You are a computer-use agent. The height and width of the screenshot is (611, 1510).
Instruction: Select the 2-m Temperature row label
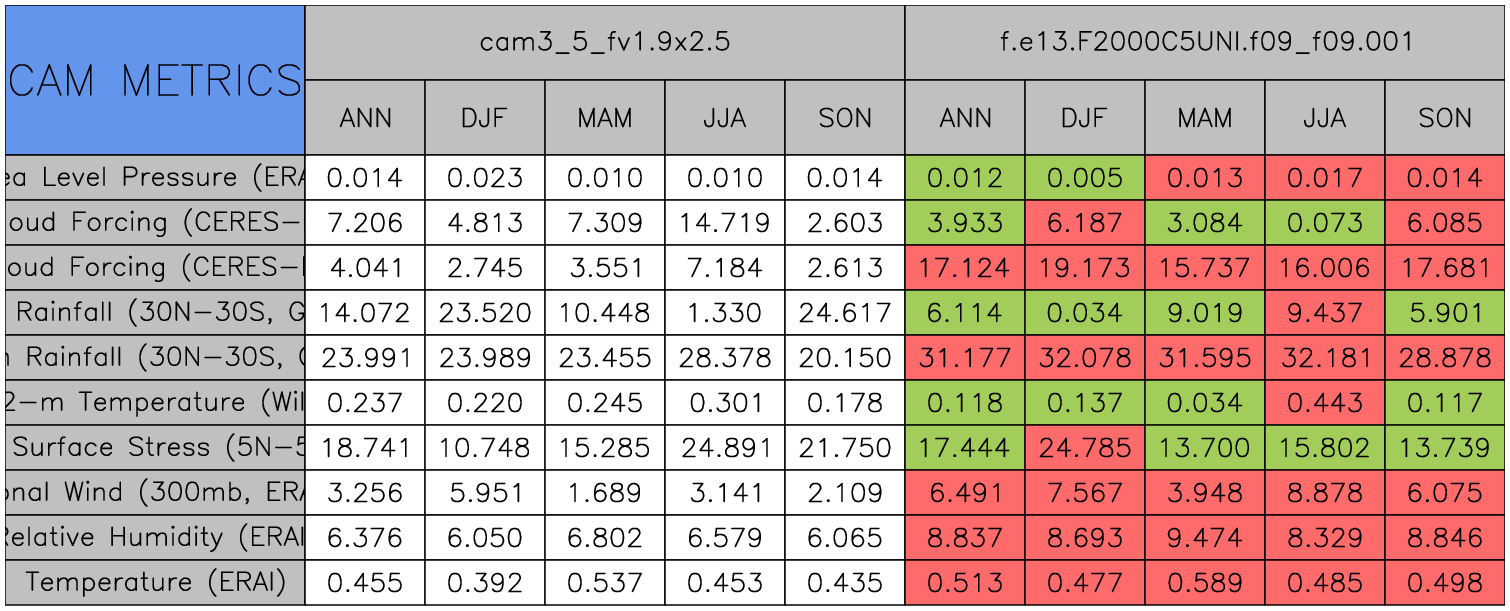155,403
